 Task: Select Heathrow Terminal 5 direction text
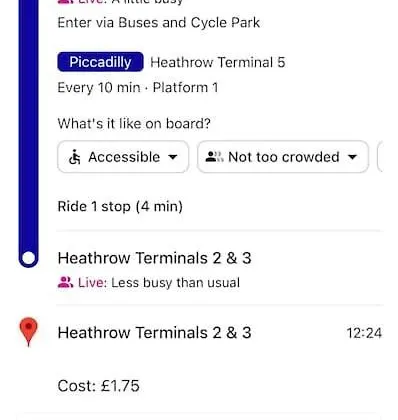218,62
